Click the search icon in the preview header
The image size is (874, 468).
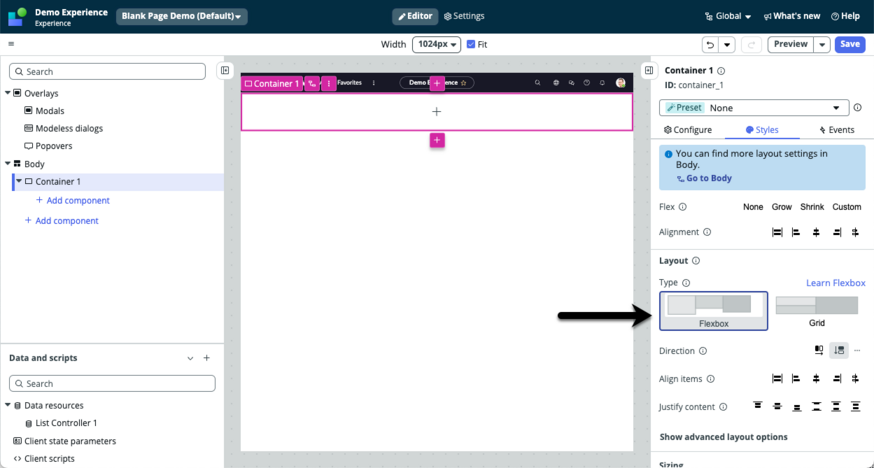[x=537, y=82]
